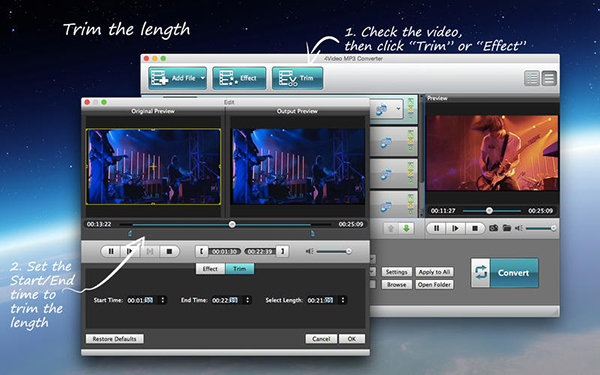This screenshot has height=375, width=600.
Task: Play the video in the Edit window
Action: point(130,251)
